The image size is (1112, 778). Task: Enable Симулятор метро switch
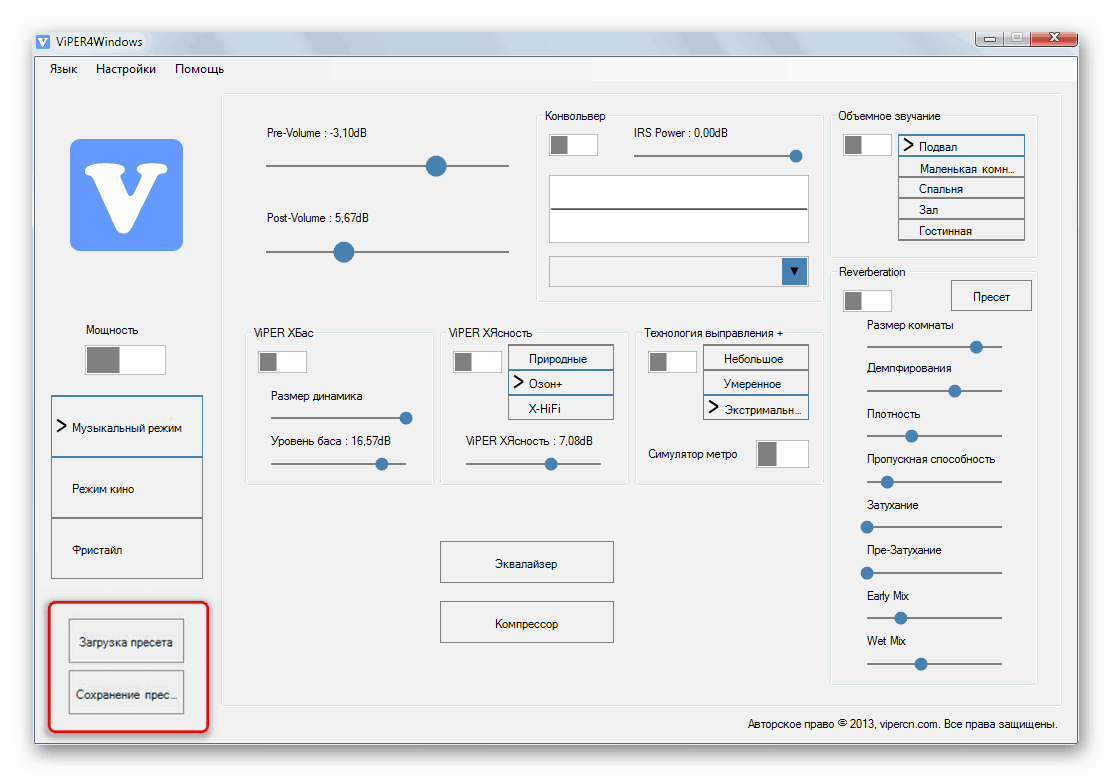[x=782, y=454]
